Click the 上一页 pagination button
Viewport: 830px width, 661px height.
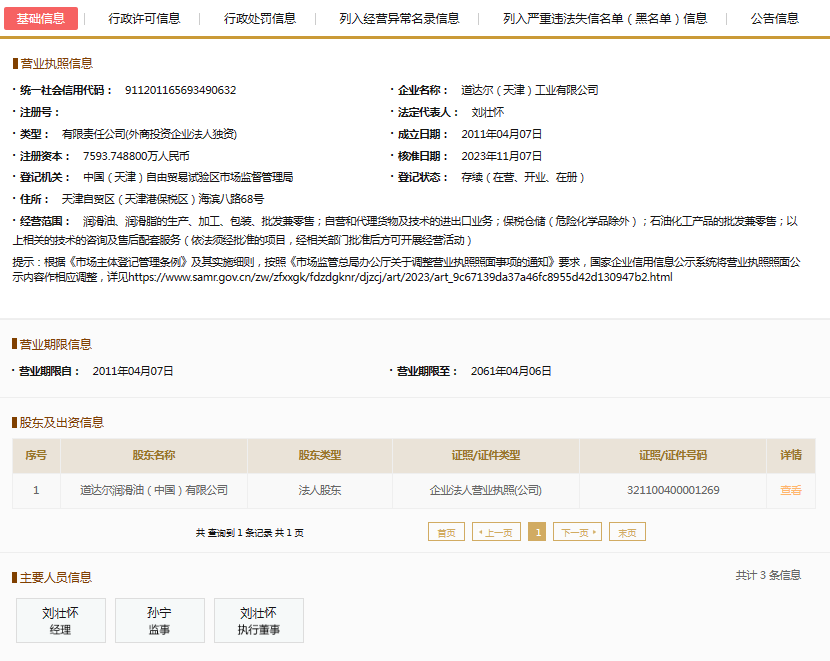(496, 532)
